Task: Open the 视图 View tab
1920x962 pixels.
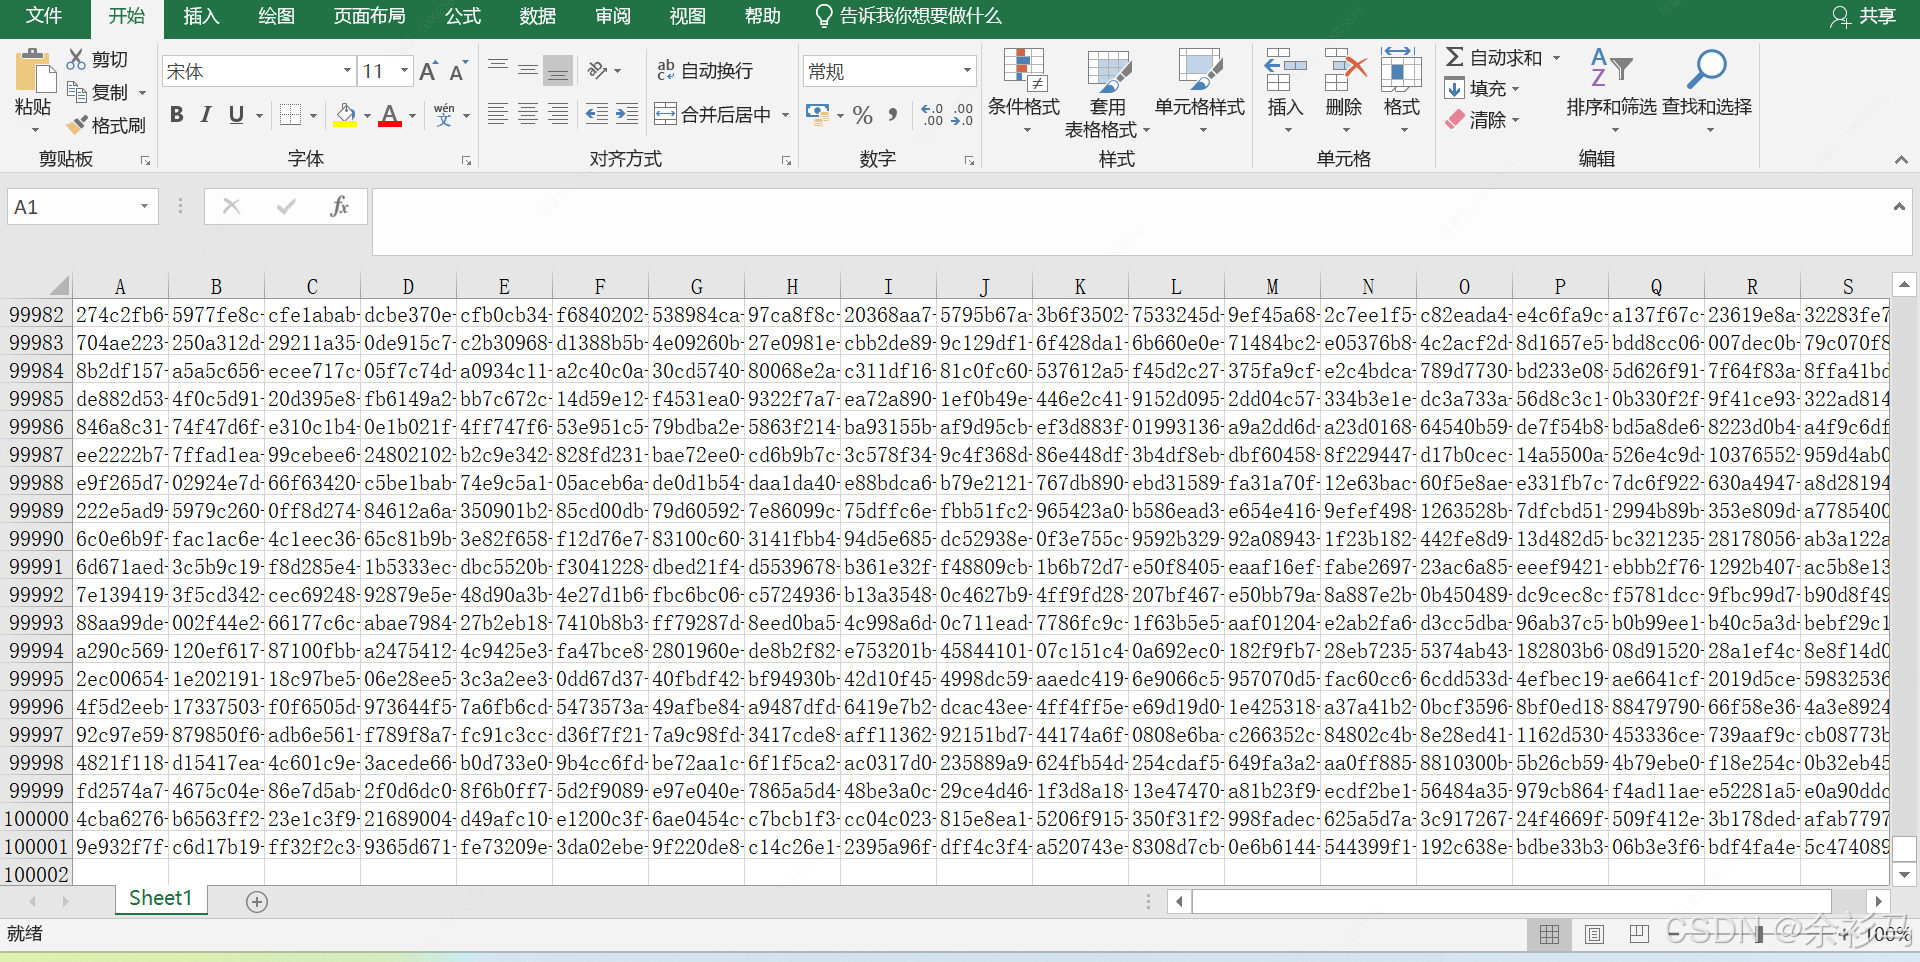Action: pos(688,16)
